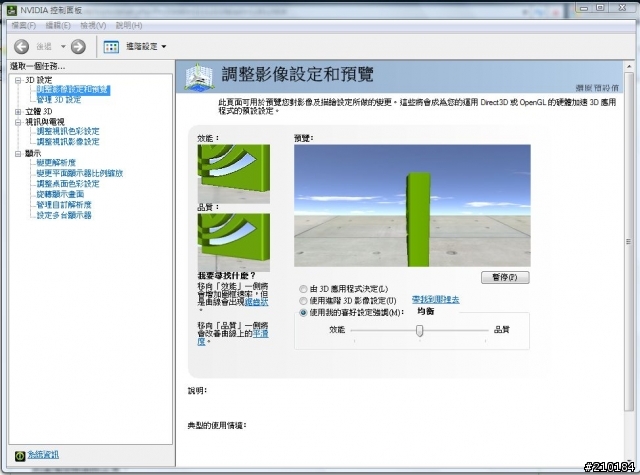640x475 pixels.
Task: Expand the 立體 3D tree node
Action: [x=18, y=111]
